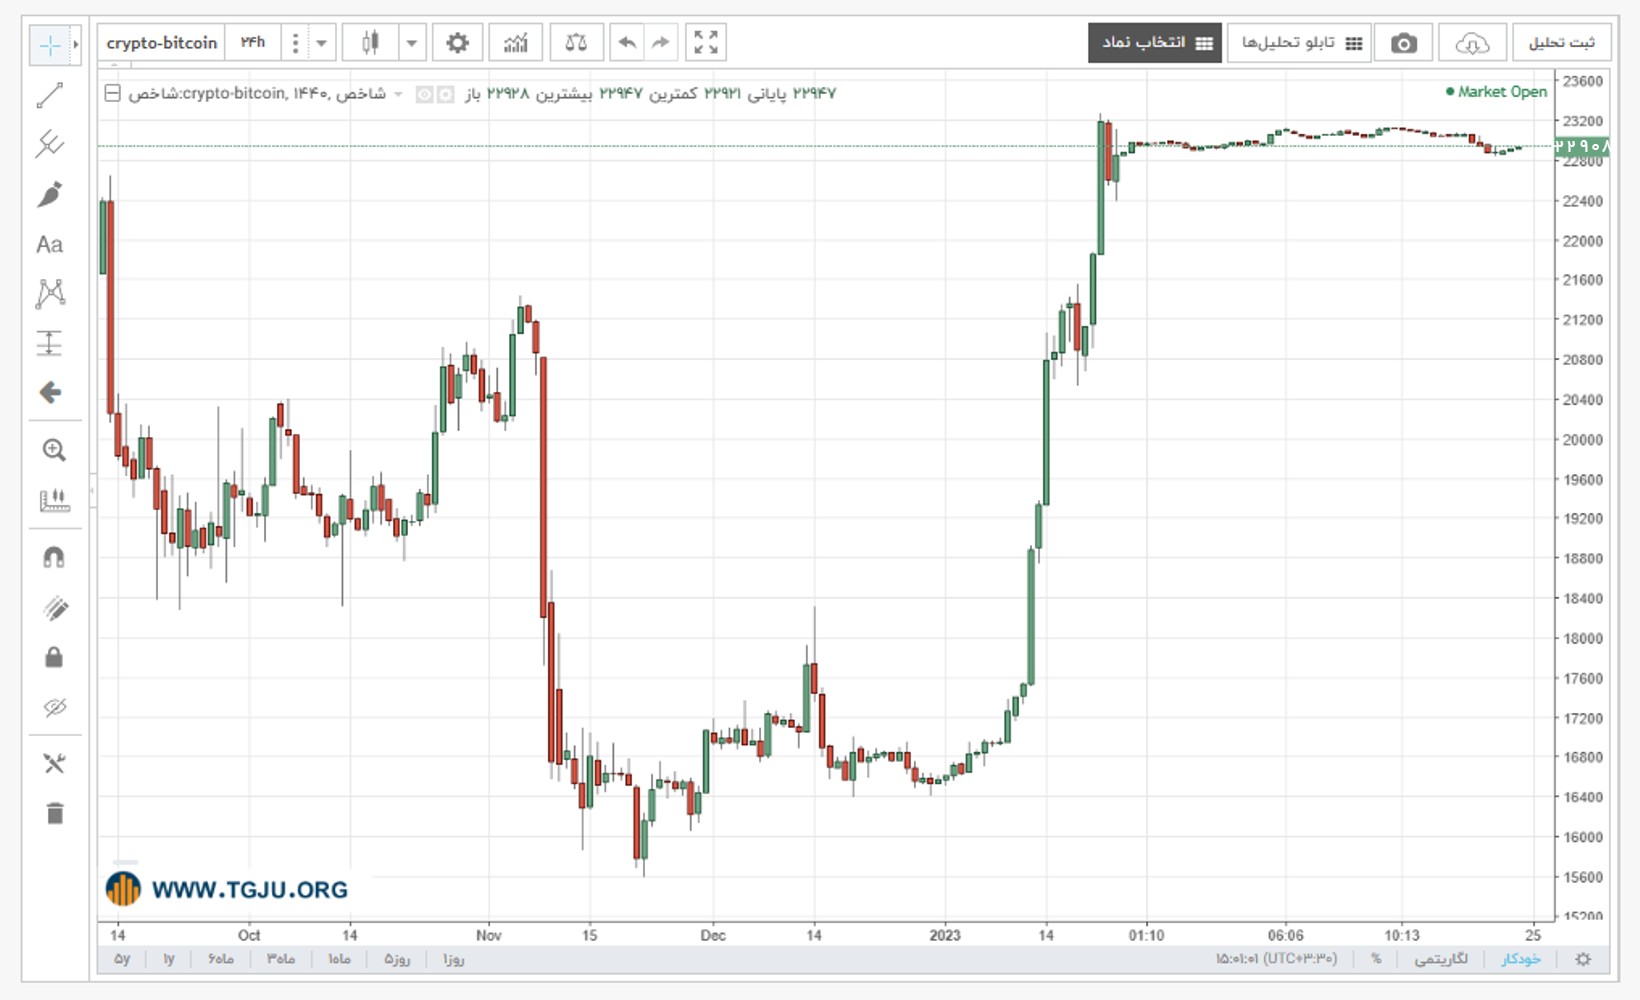This screenshot has width=1640, height=1000.
Task: Select the 1y time range
Action: coord(169,959)
